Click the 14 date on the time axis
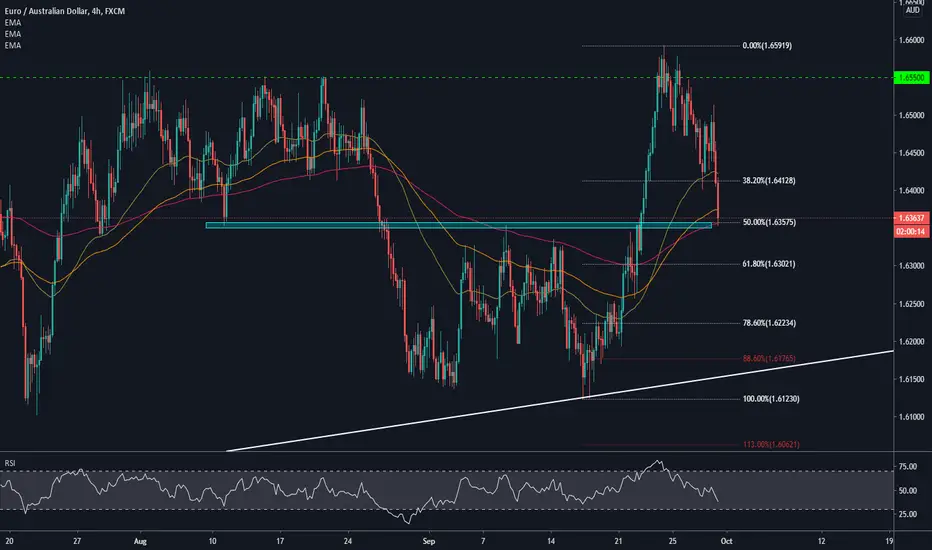This screenshot has height=550, width=932. [552, 541]
